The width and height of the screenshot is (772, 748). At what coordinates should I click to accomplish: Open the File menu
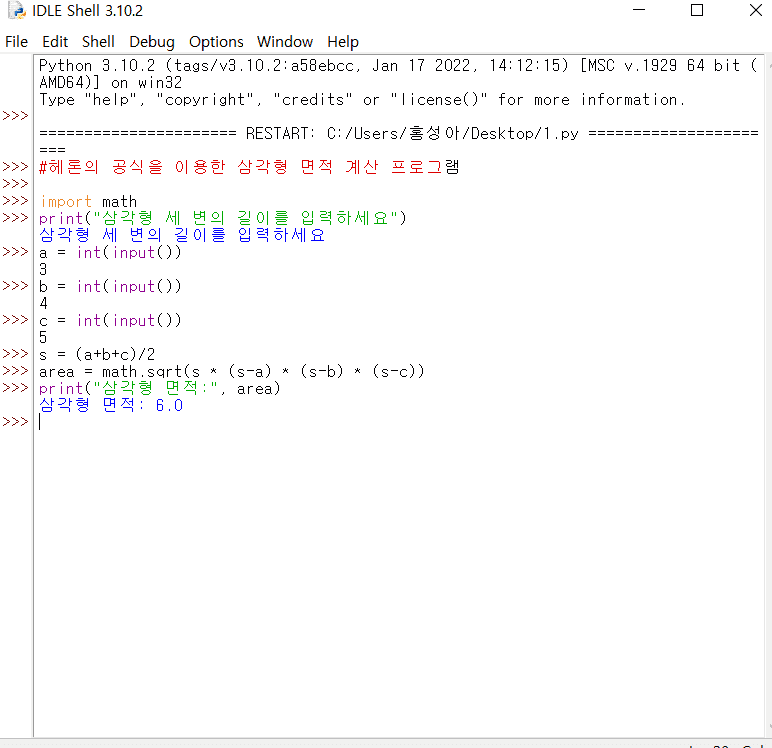click(x=16, y=42)
